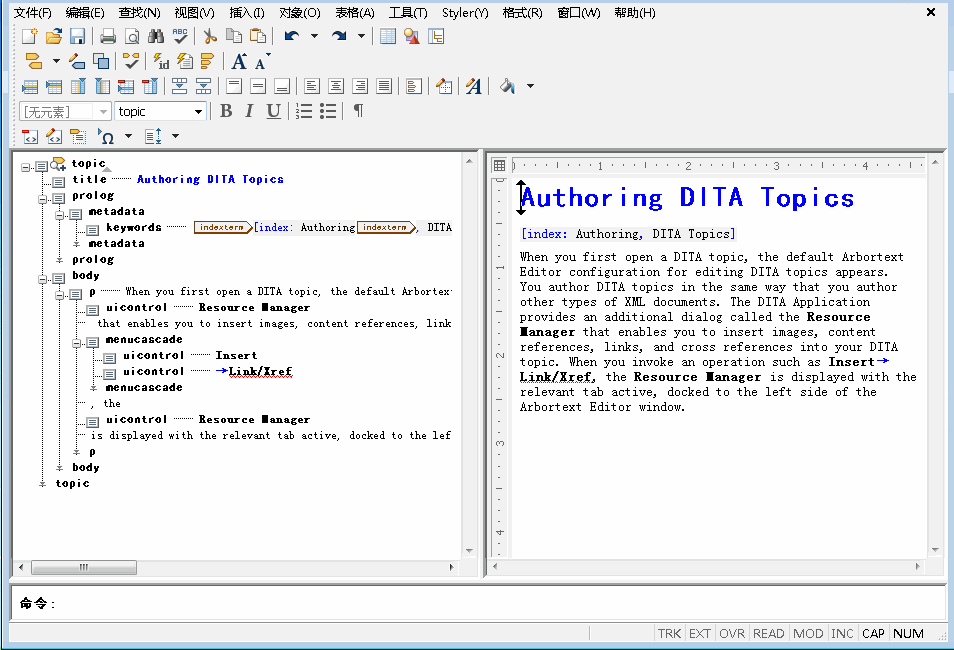Viewport: 954px width, 650px height.
Task: Open the Omega symbol dropdown arrow
Action: (128, 136)
